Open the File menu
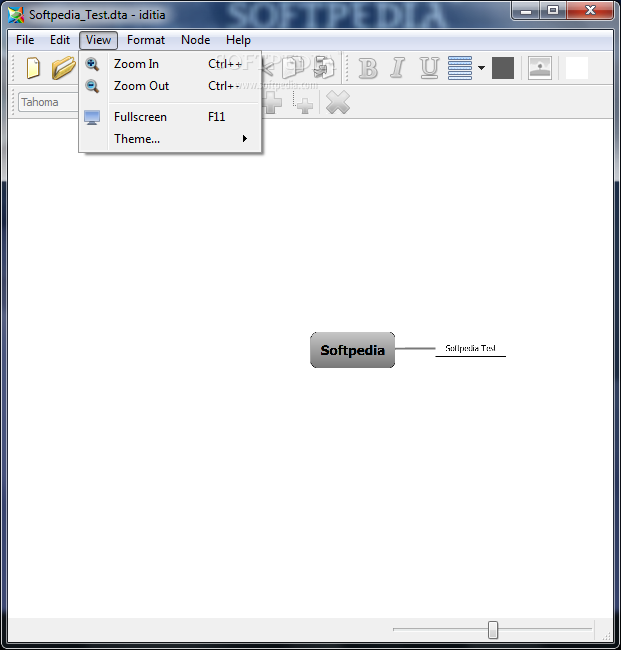Screen dimensions: 621x650 [x=25, y=40]
